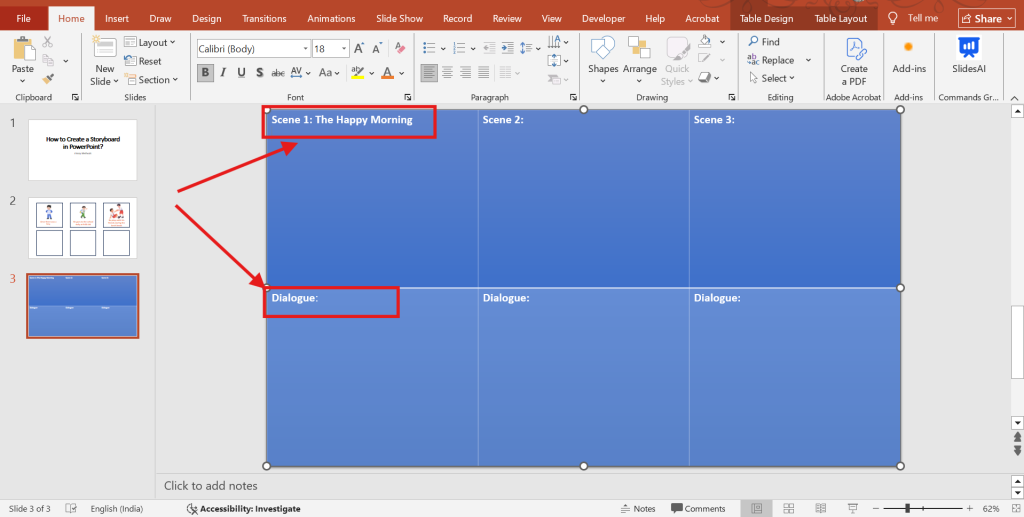Expand the Layout dropdown in Slides group

[150, 43]
